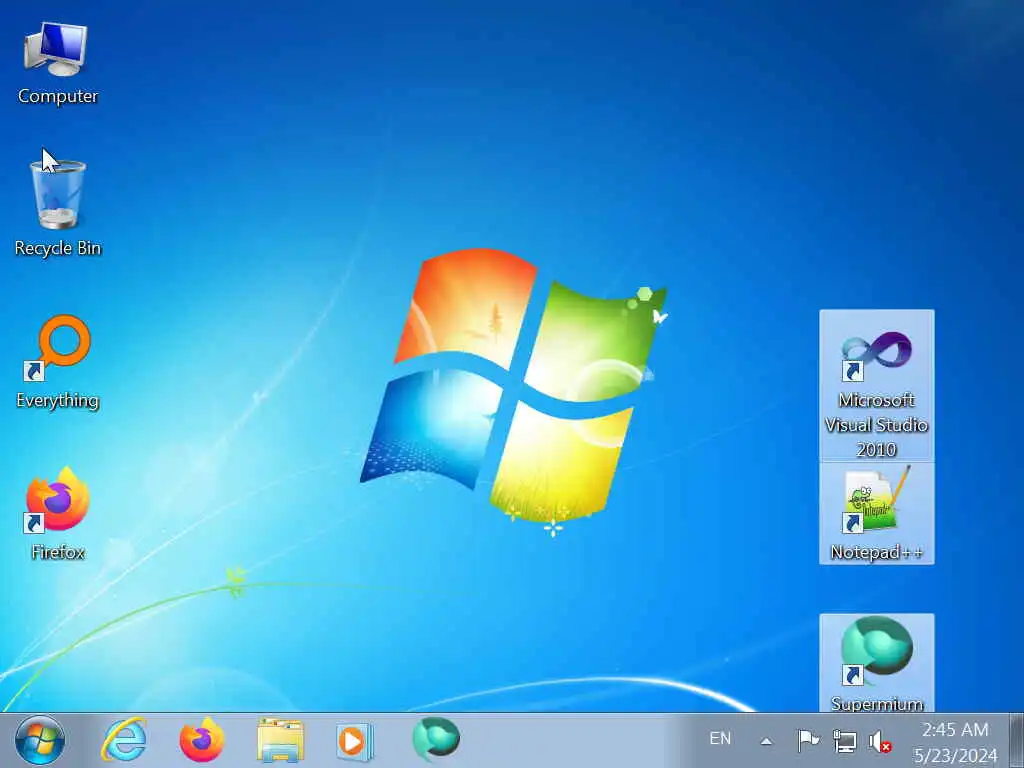Select the Supermium desktop shortcut
This screenshot has height=768, width=1024.
[x=876, y=664]
